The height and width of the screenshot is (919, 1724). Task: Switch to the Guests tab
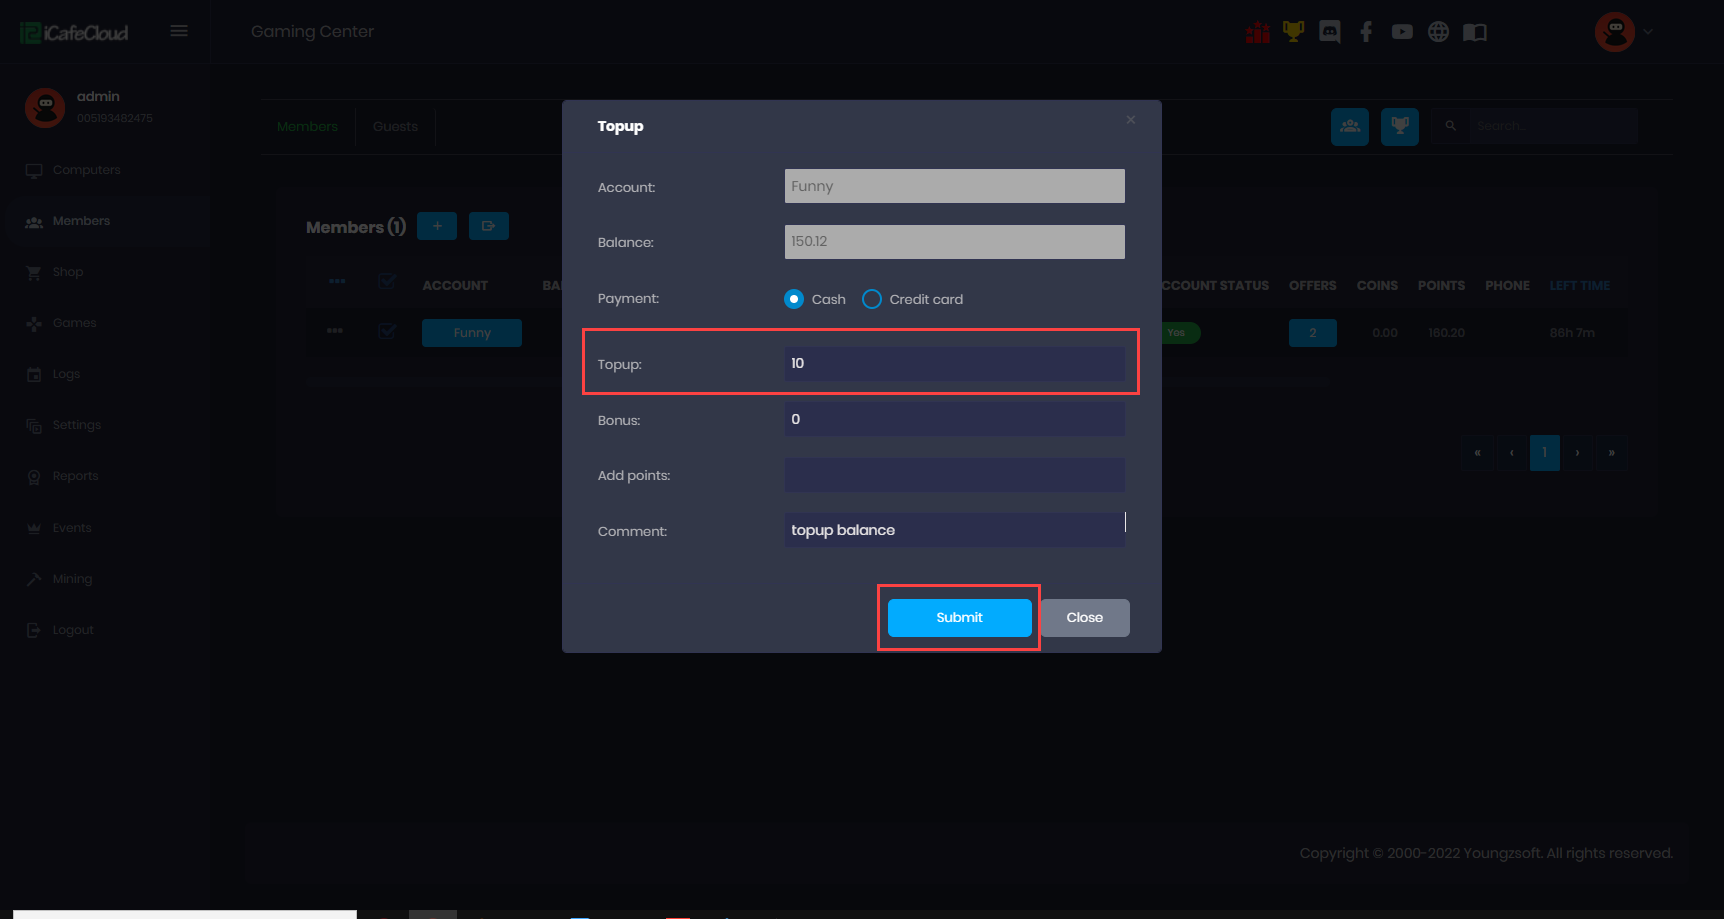point(395,127)
